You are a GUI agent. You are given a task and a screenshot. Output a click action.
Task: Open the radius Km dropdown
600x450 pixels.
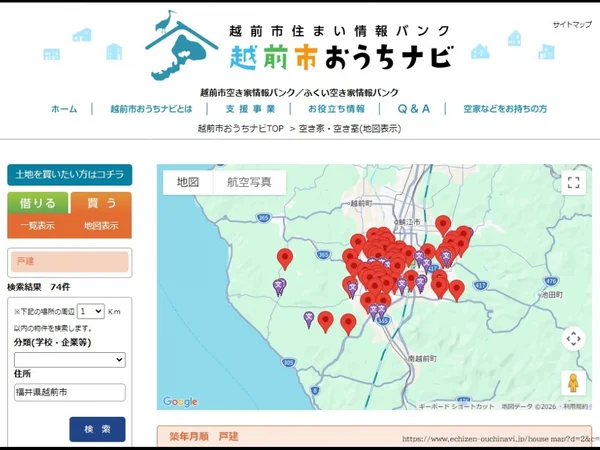coord(90,311)
